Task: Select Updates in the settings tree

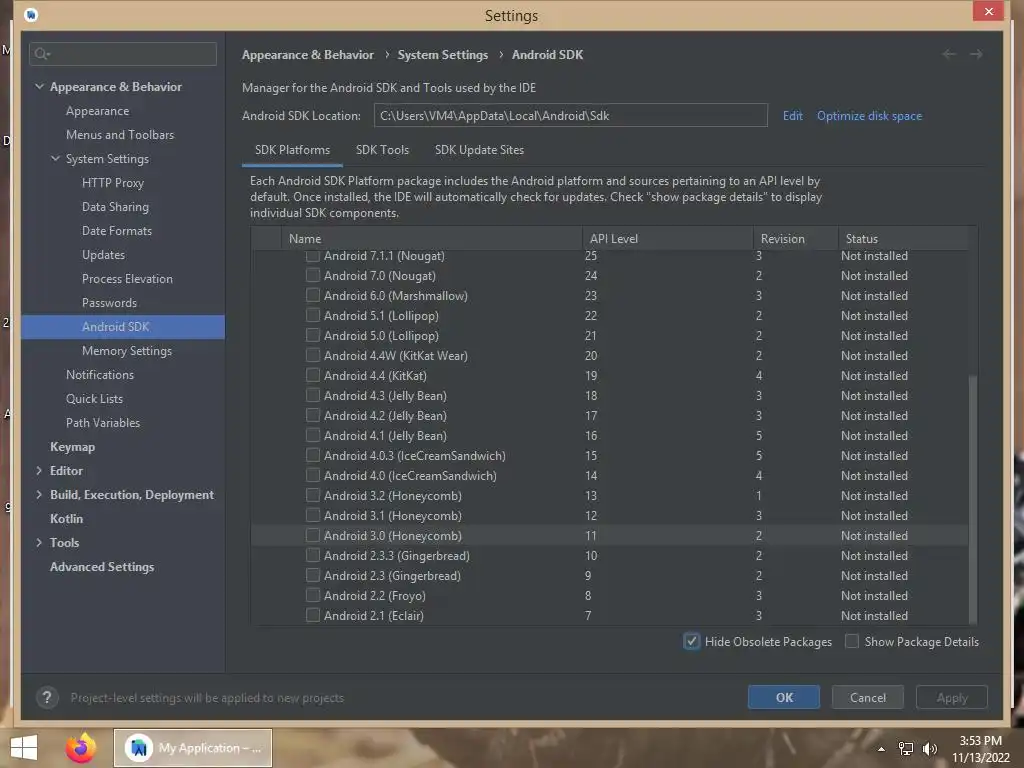Action: [x=103, y=255]
